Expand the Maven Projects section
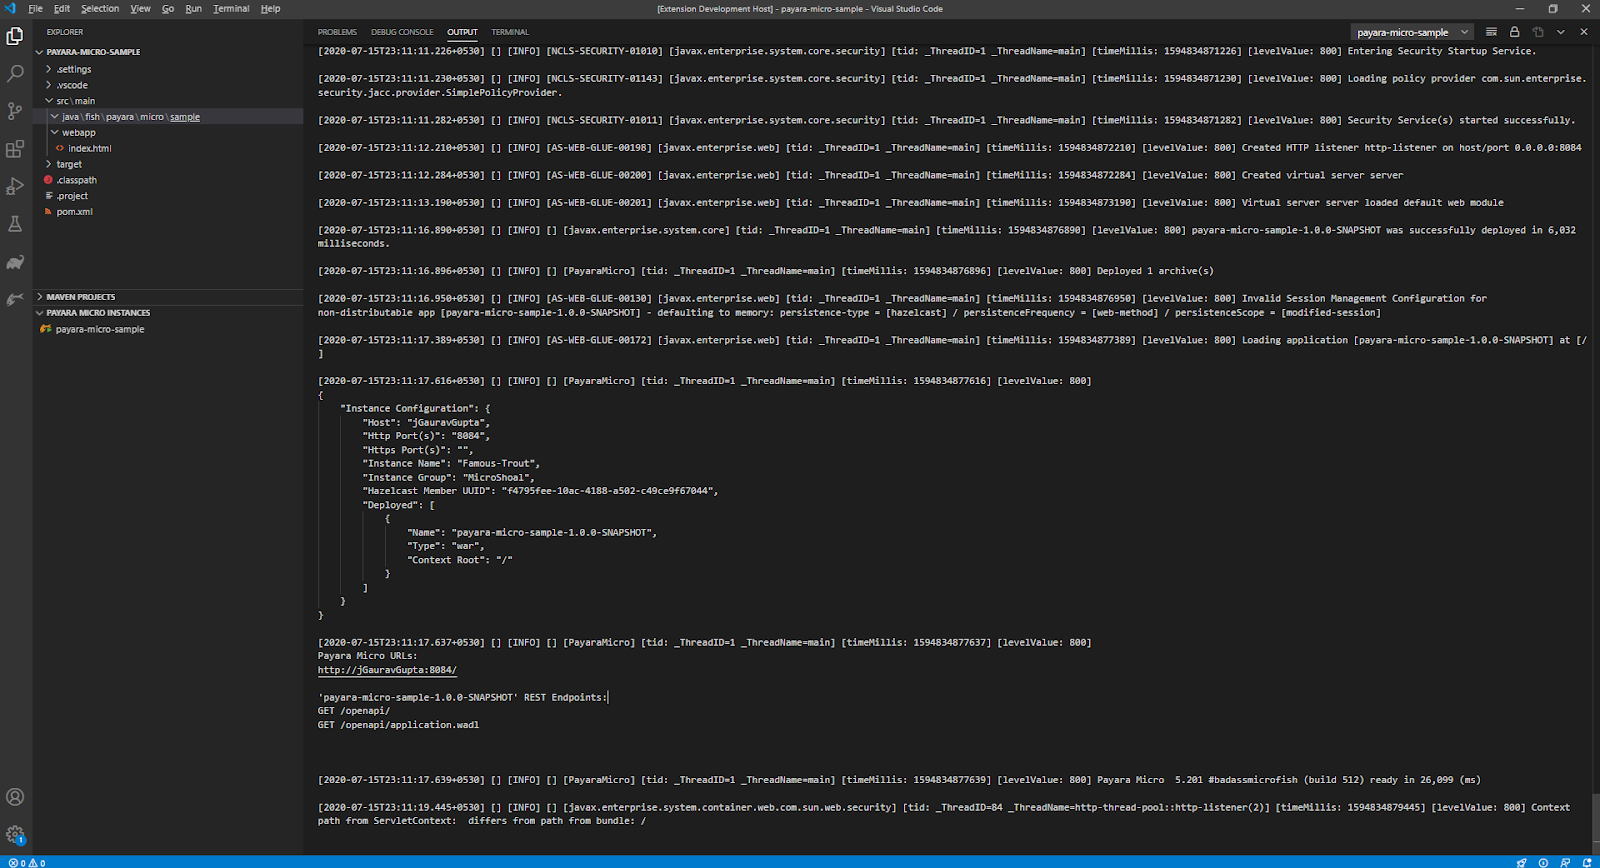 80,297
